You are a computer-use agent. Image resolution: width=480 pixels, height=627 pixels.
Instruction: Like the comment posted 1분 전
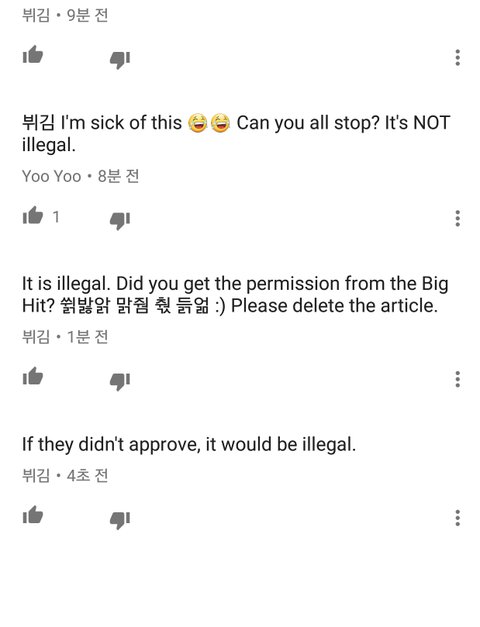point(33,376)
